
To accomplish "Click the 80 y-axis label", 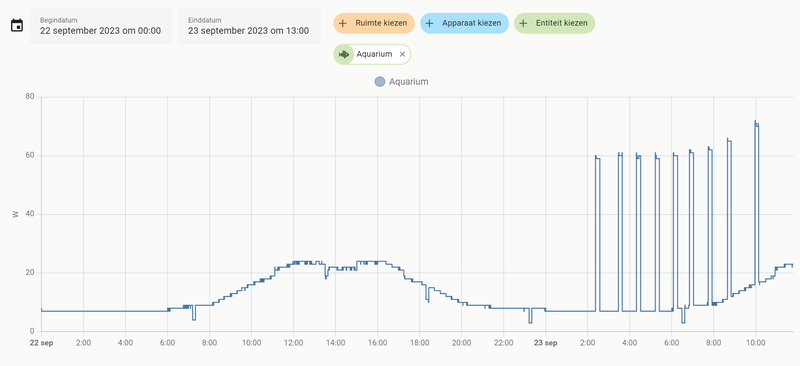I will (30, 96).
